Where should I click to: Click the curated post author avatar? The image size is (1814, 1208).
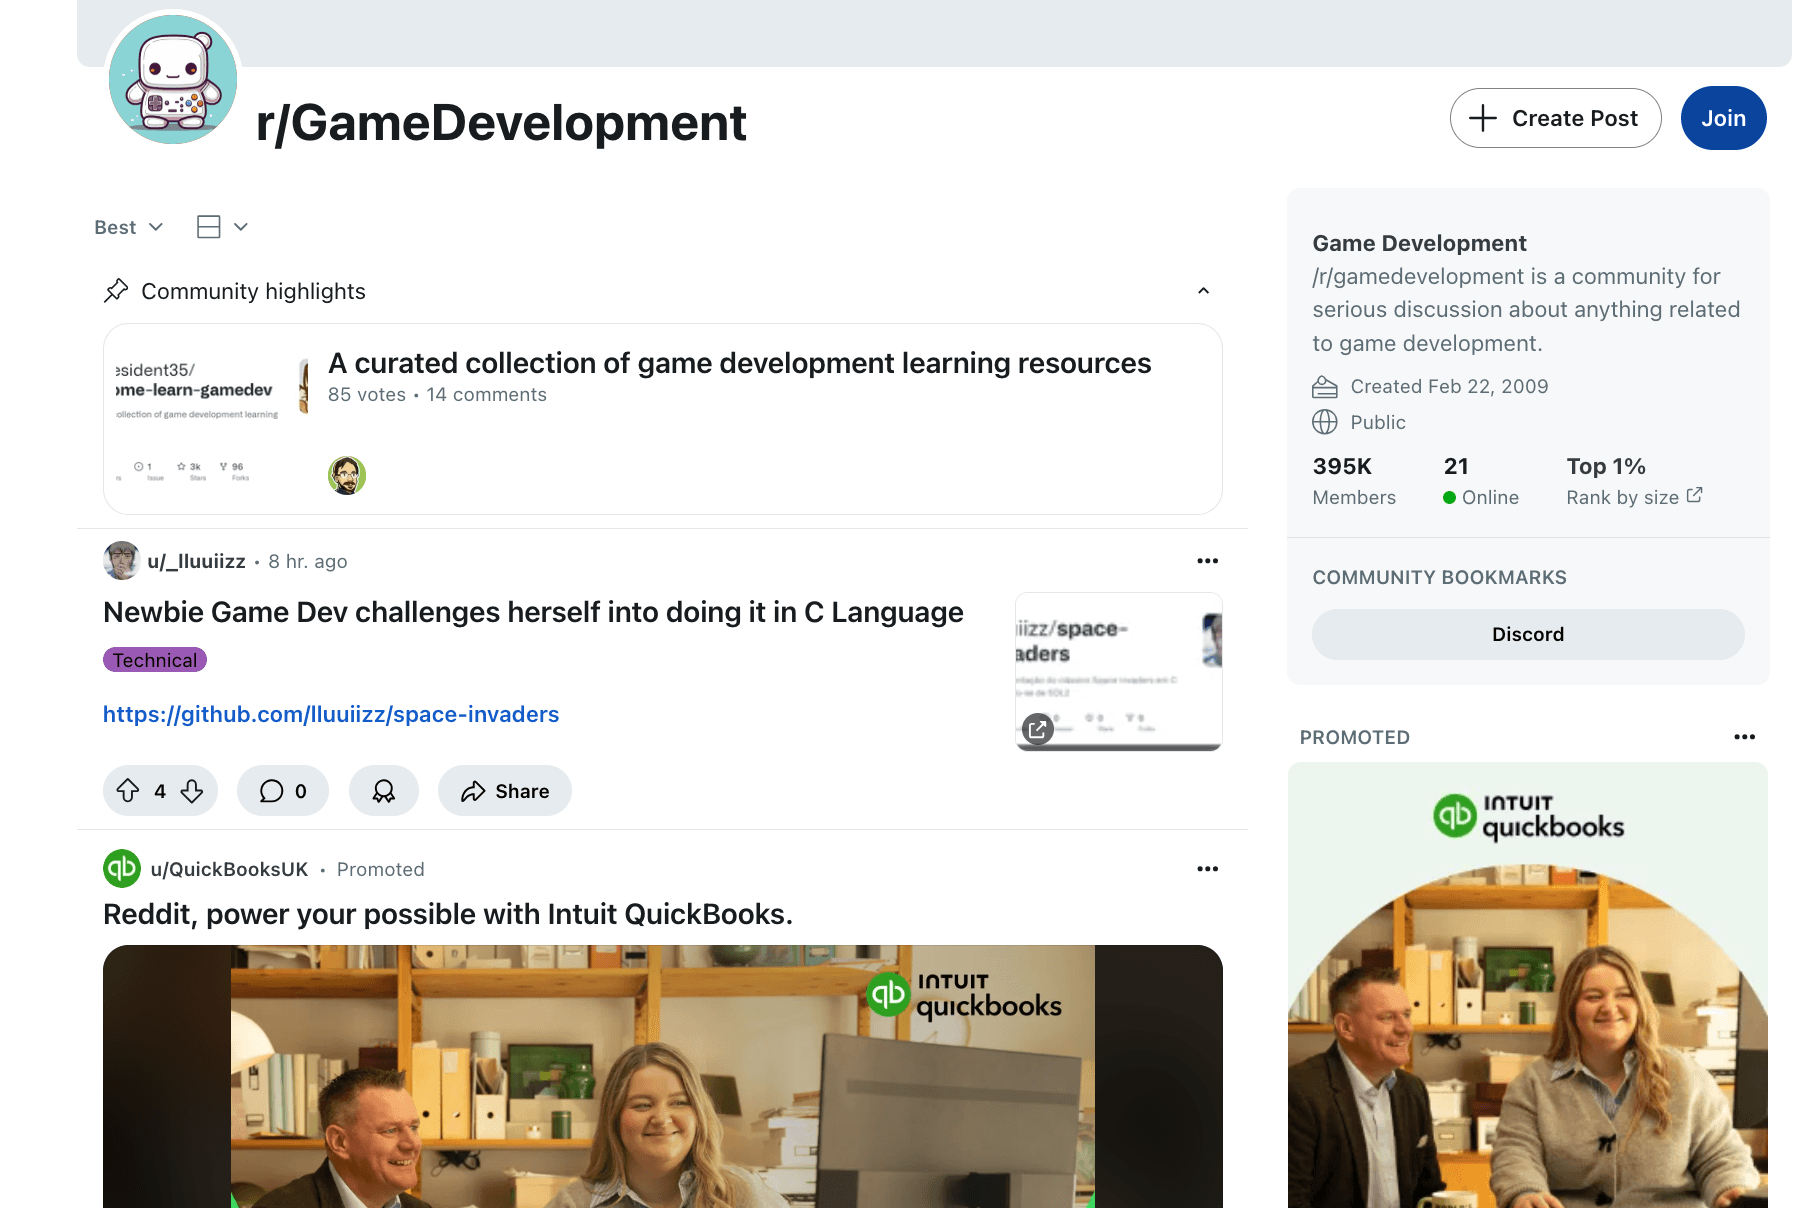pos(347,475)
